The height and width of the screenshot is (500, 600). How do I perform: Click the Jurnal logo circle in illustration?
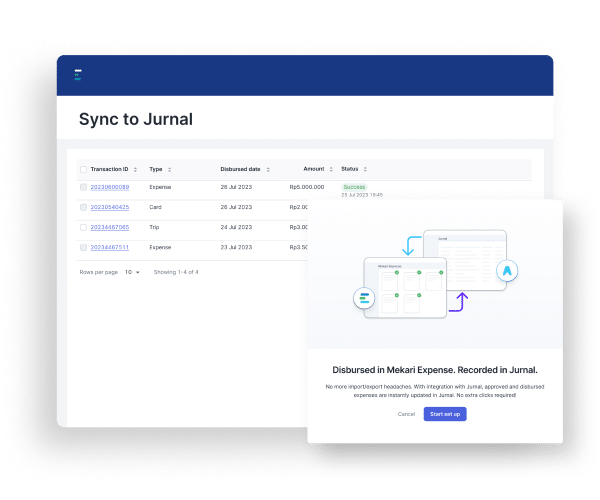[x=507, y=270]
